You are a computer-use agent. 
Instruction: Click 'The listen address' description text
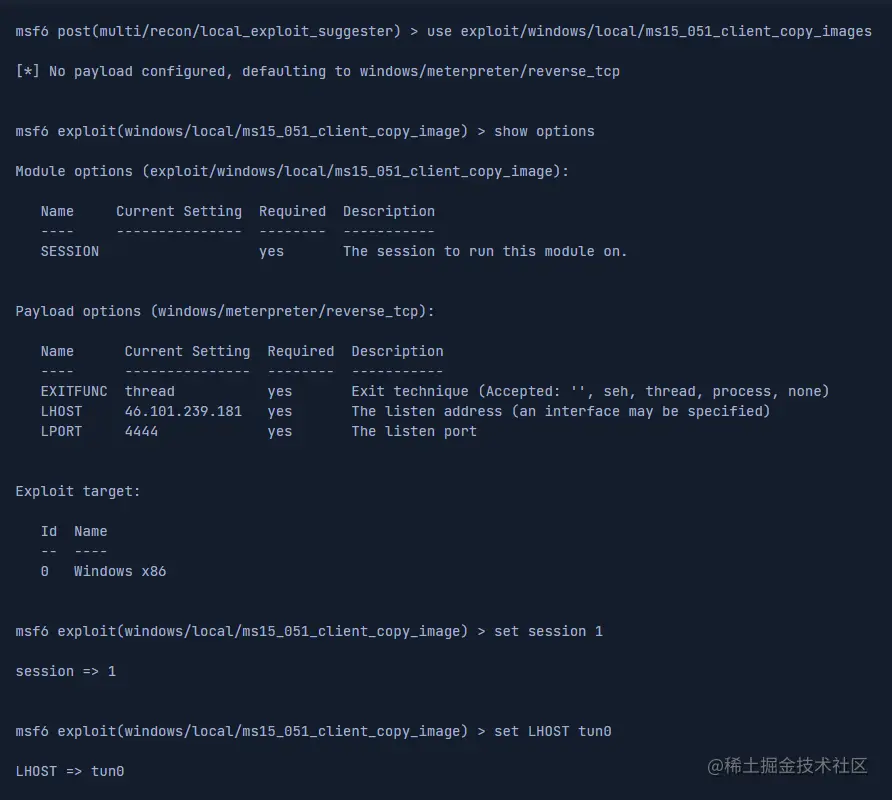[x=560, y=411]
